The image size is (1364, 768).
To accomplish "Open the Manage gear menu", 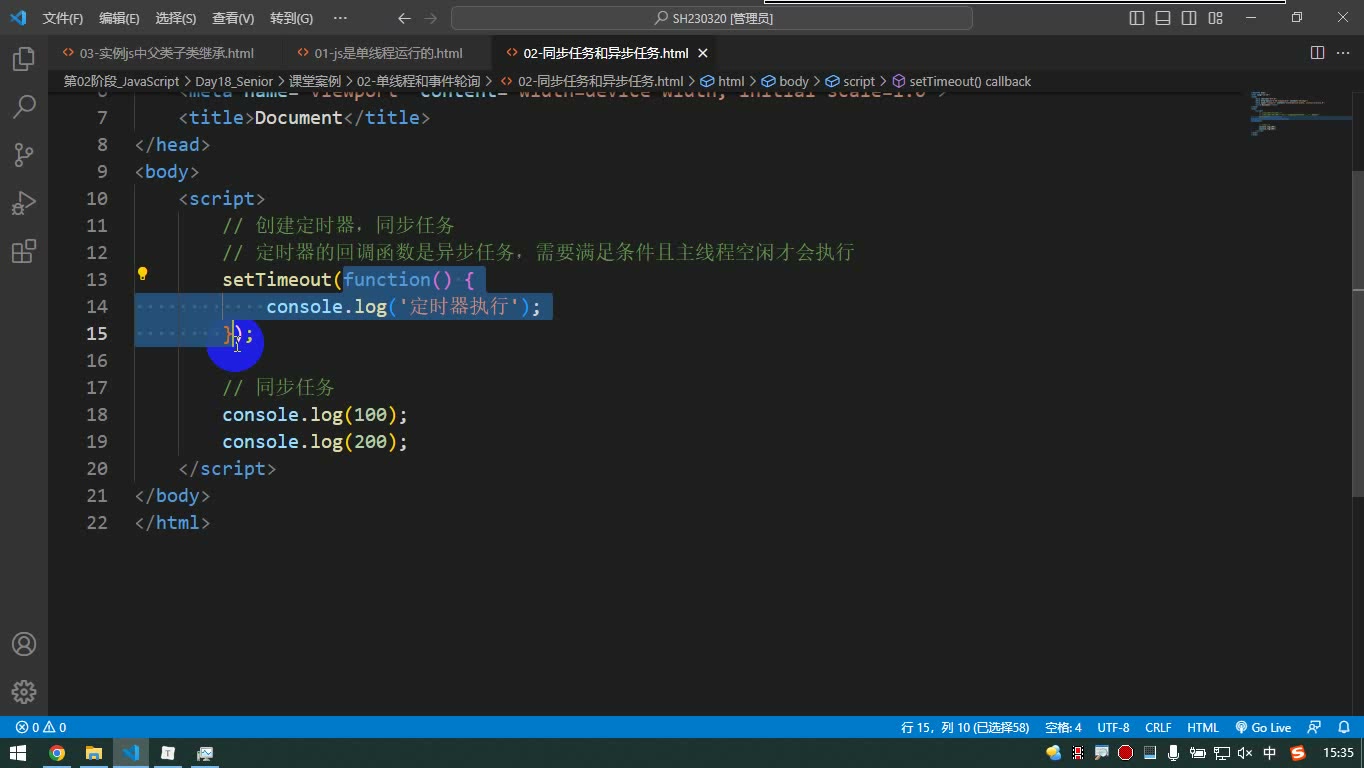I will [24, 692].
